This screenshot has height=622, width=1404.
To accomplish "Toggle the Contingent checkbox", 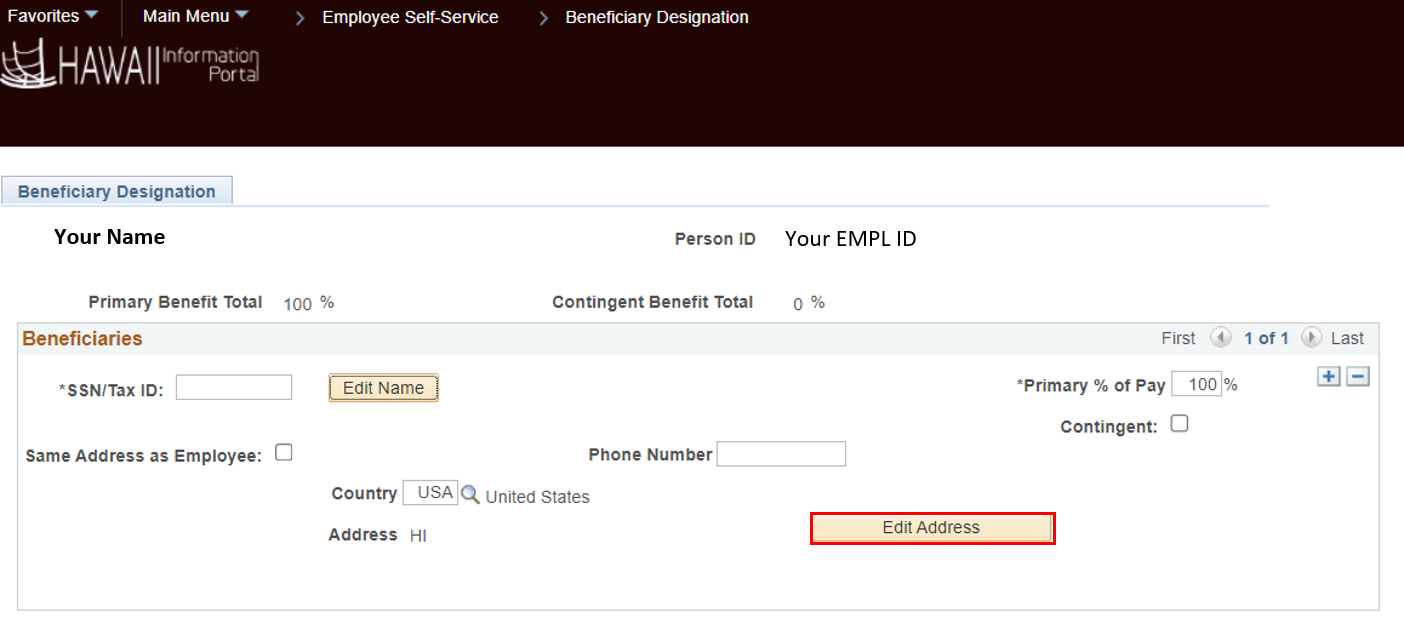I will point(1180,423).
